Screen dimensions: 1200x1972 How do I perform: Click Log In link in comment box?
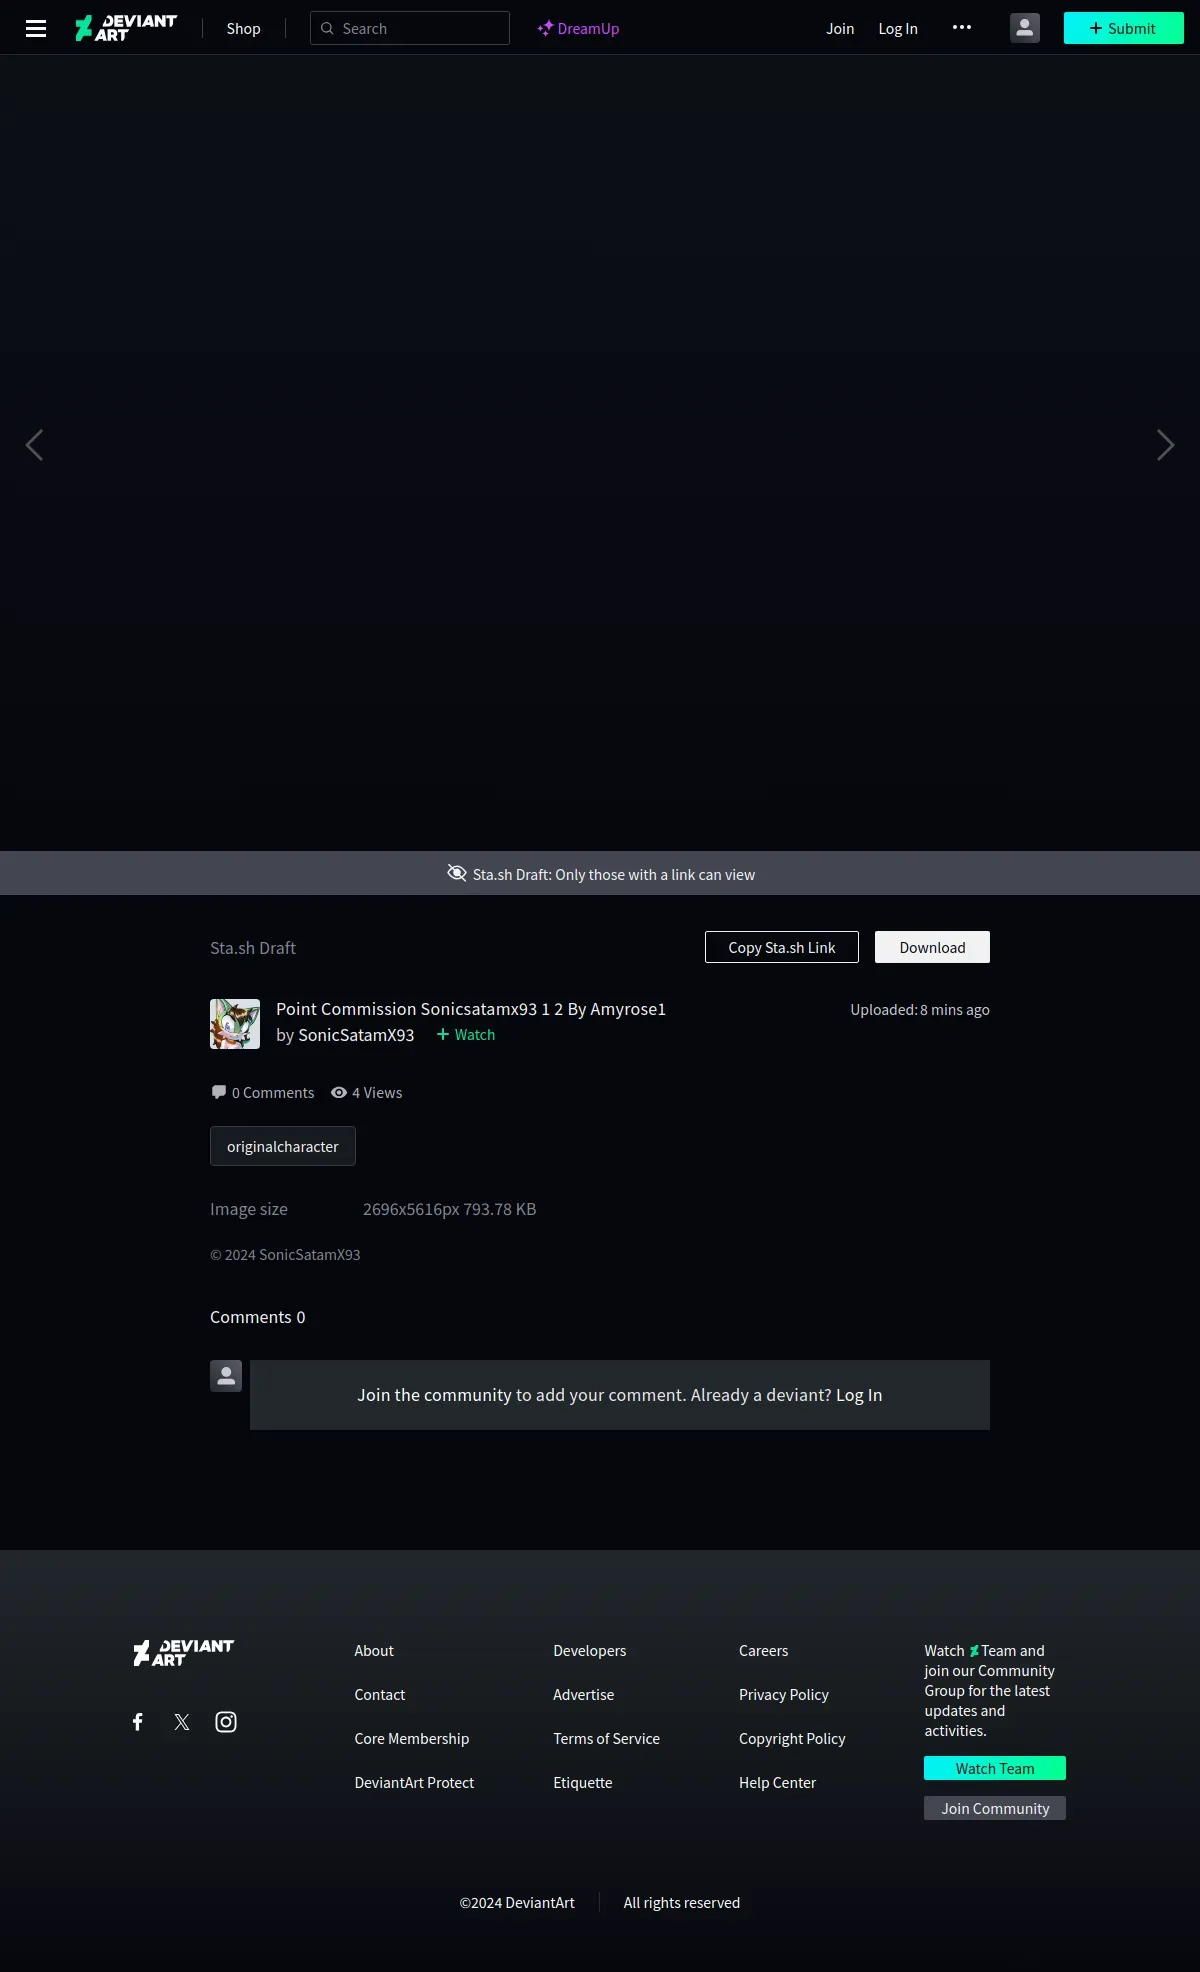click(x=859, y=1395)
